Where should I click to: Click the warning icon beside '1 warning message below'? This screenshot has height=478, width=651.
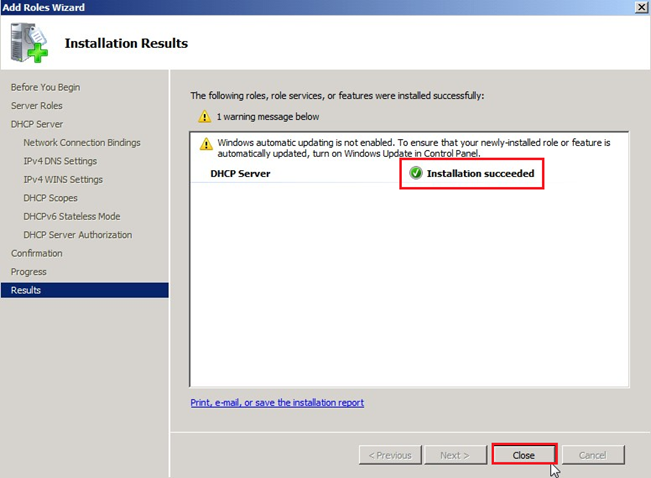(204, 117)
